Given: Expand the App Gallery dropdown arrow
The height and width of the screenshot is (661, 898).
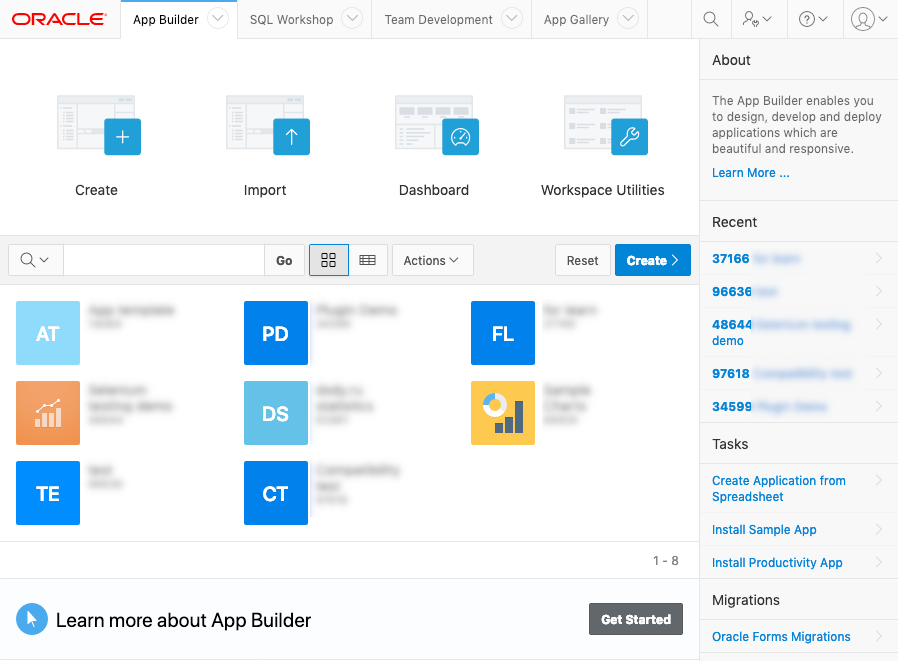Looking at the screenshot, I should pos(628,18).
